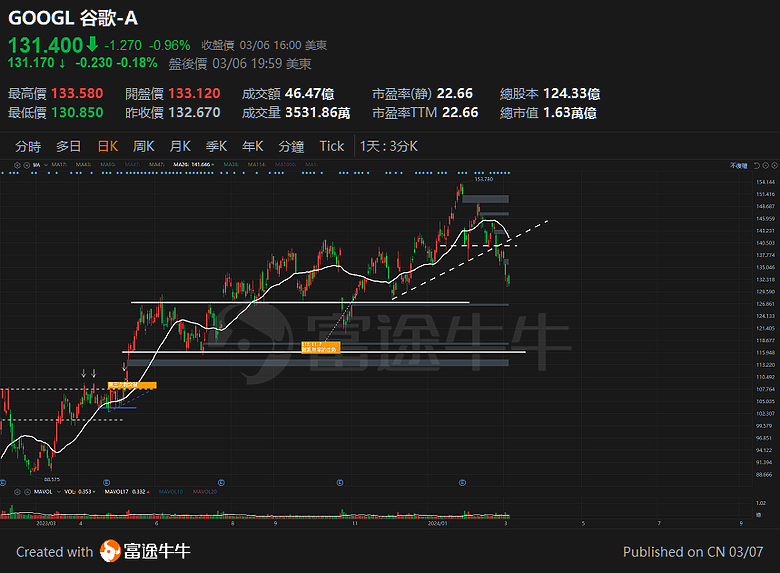Click the 開盤價 133.120 value
Image resolution: width=780 pixels, height=573 pixels.
click(x=195, y=94)
